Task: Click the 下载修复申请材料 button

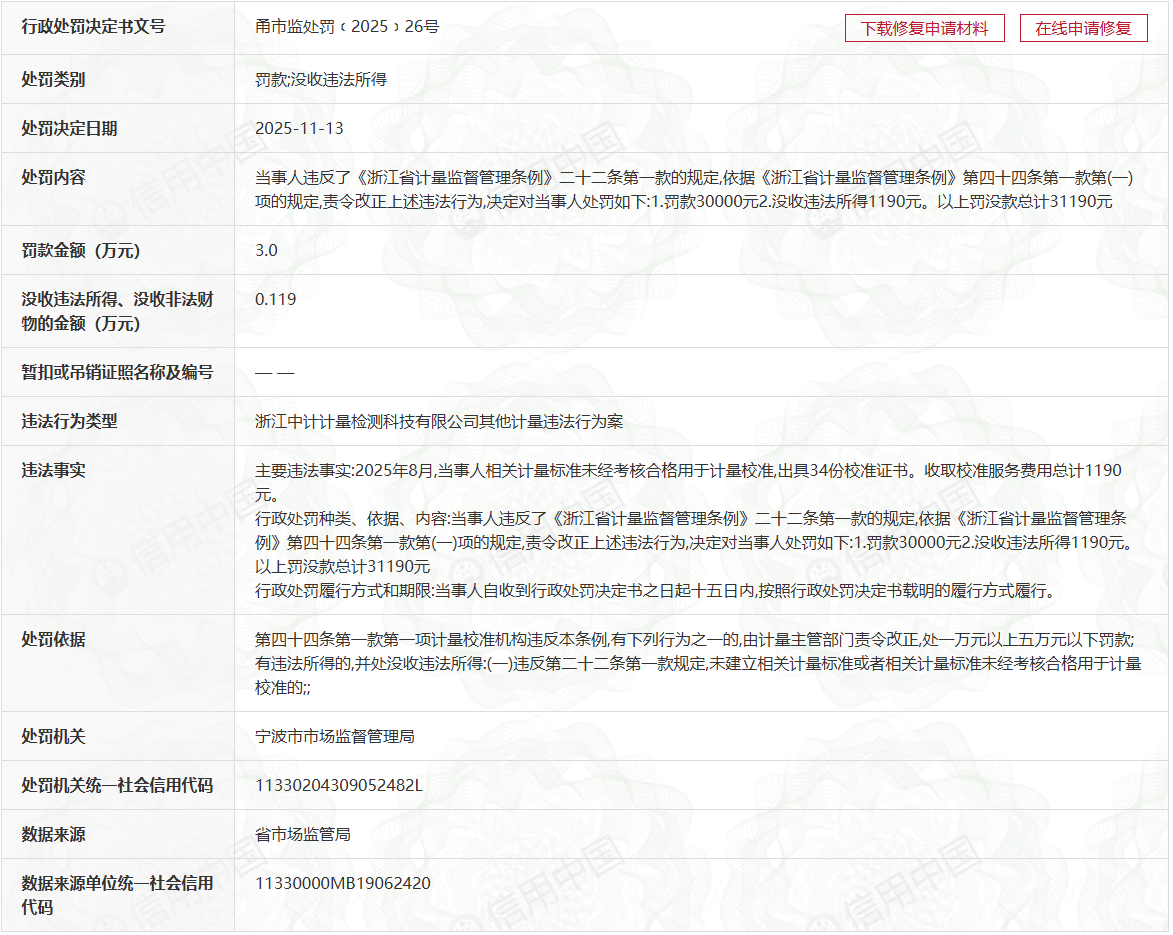Action: point(924,28)
